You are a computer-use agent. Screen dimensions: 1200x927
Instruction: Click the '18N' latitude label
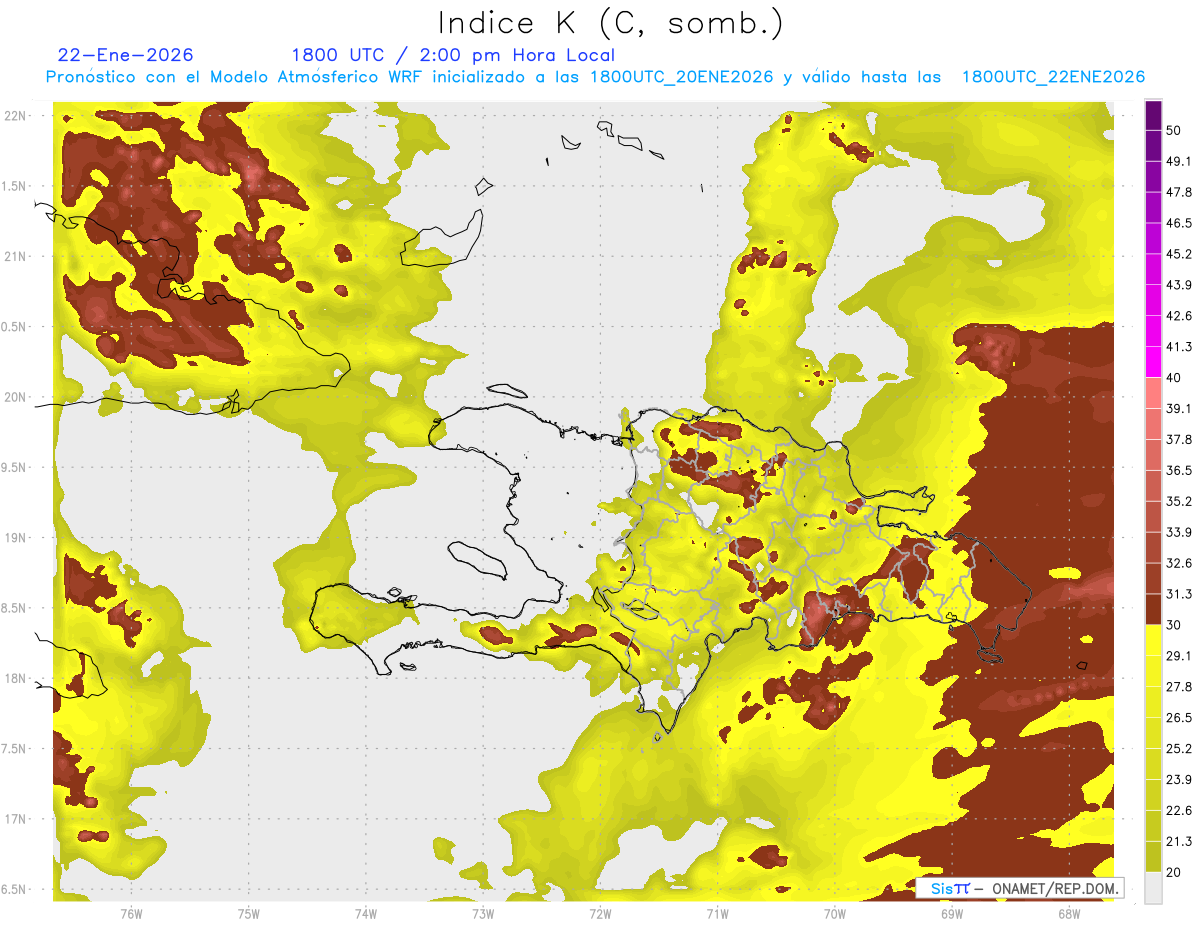click(15, 679)
